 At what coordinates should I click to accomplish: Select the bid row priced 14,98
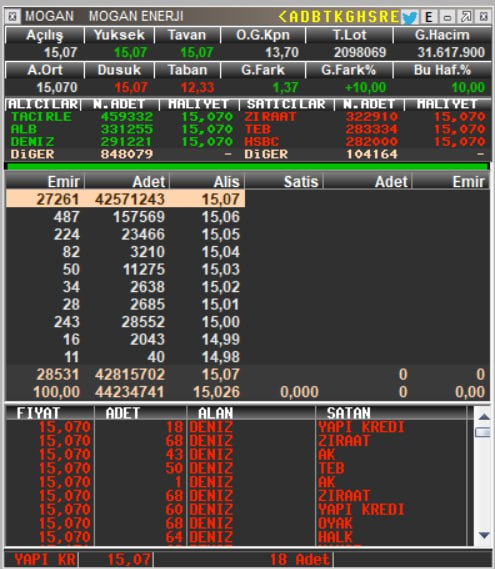click(125, 357)
